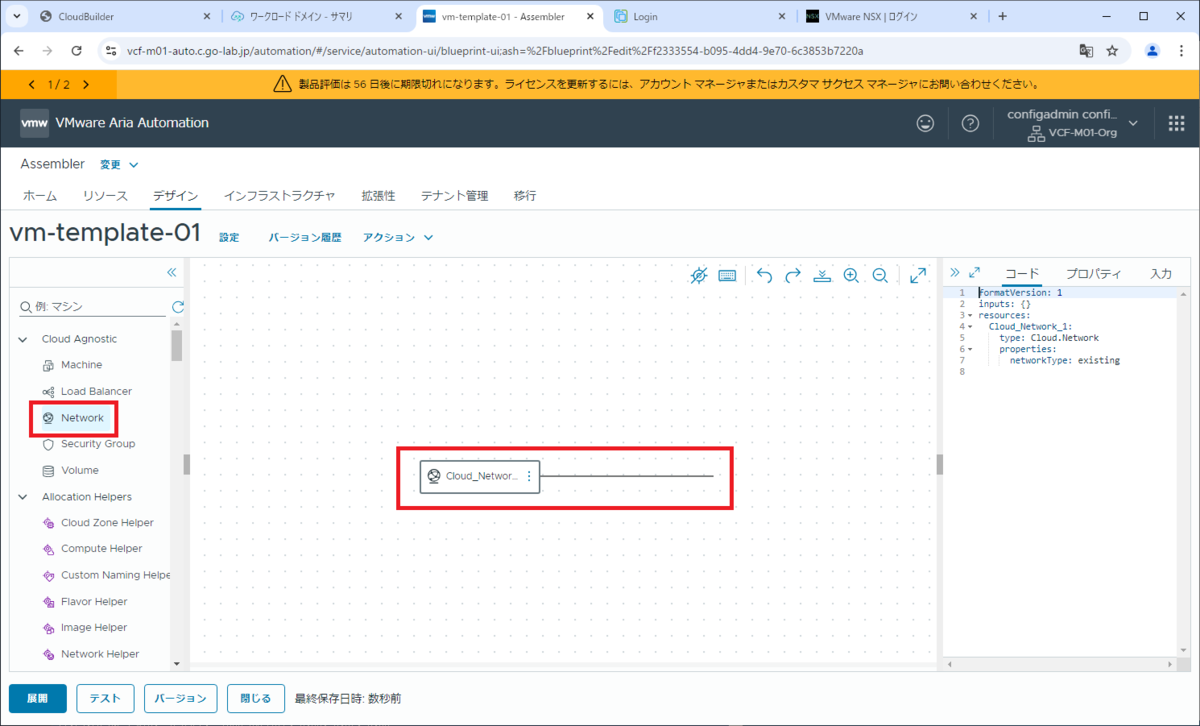Open the feedback smiley icon

click(926, 123)
